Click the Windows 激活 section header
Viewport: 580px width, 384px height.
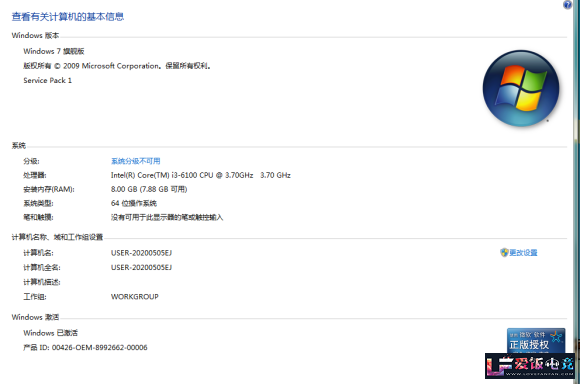pyautogui.click(x=35, y=317)
